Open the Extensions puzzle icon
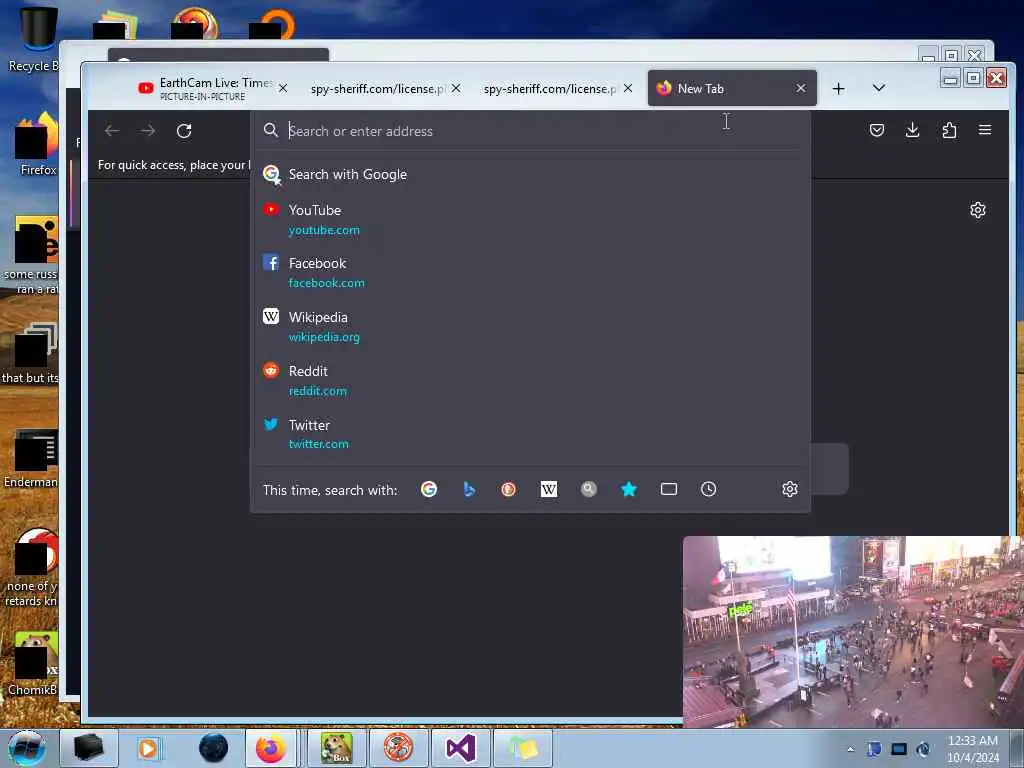The height and width of the screenshot is (768, 1024). (x=949, y=130)
